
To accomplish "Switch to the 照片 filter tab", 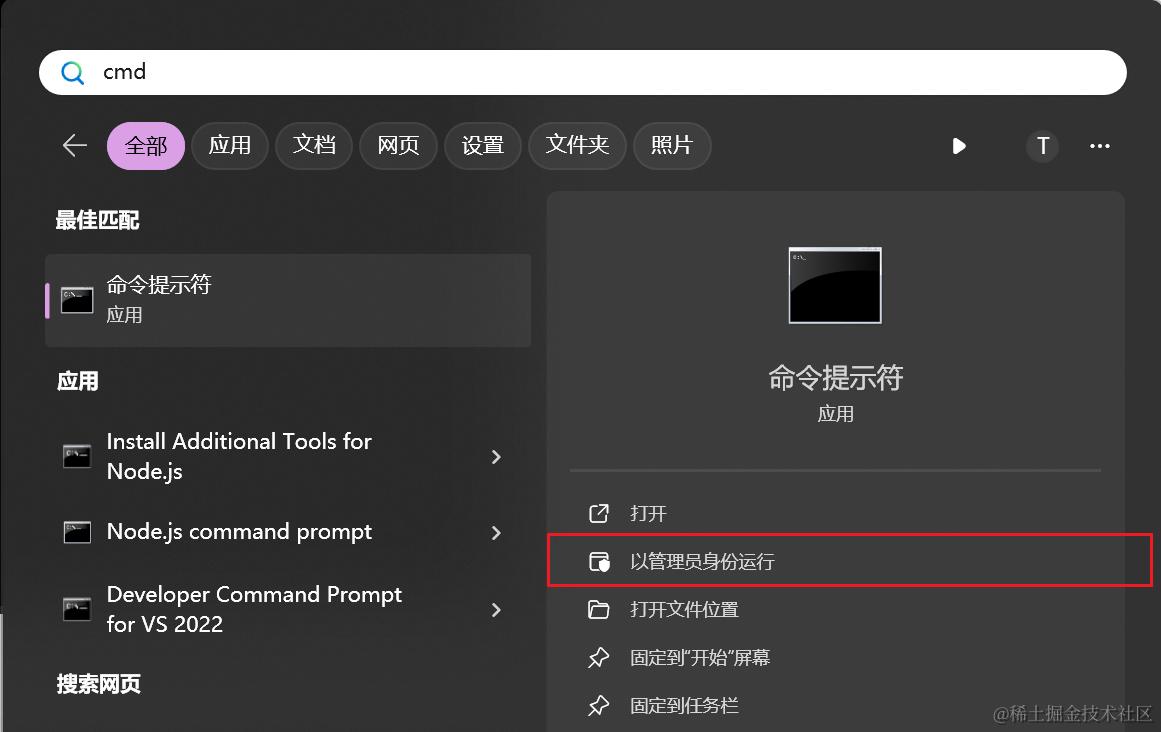I will point(672,146).
